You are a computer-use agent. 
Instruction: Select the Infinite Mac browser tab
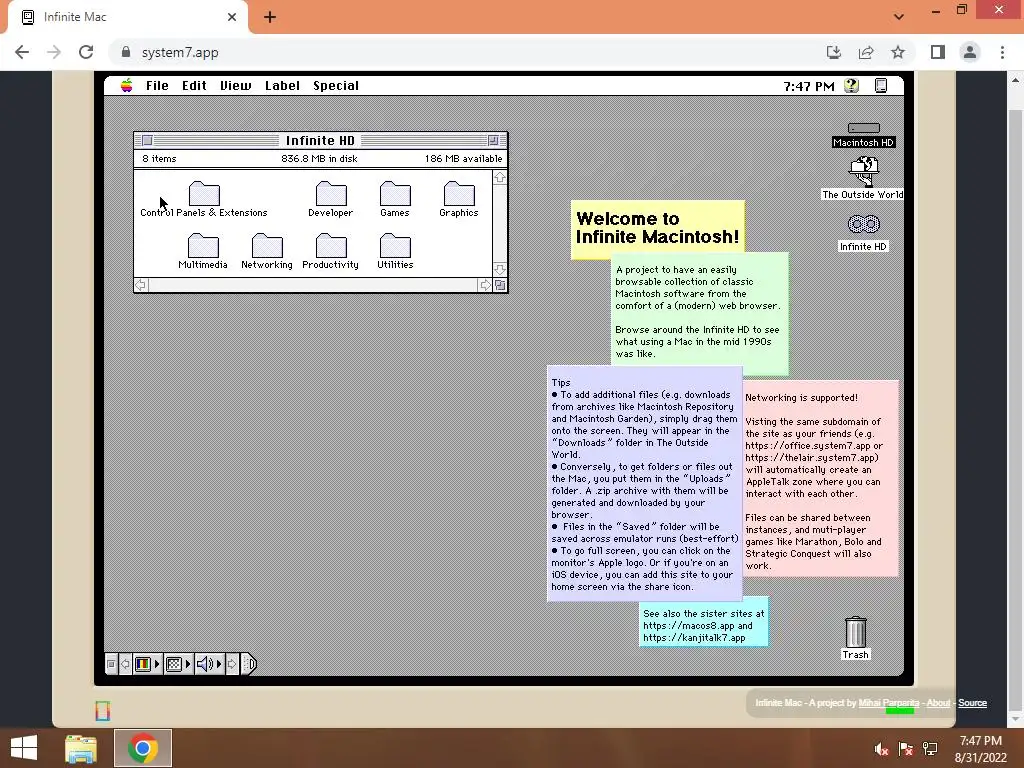coord(128,17)
